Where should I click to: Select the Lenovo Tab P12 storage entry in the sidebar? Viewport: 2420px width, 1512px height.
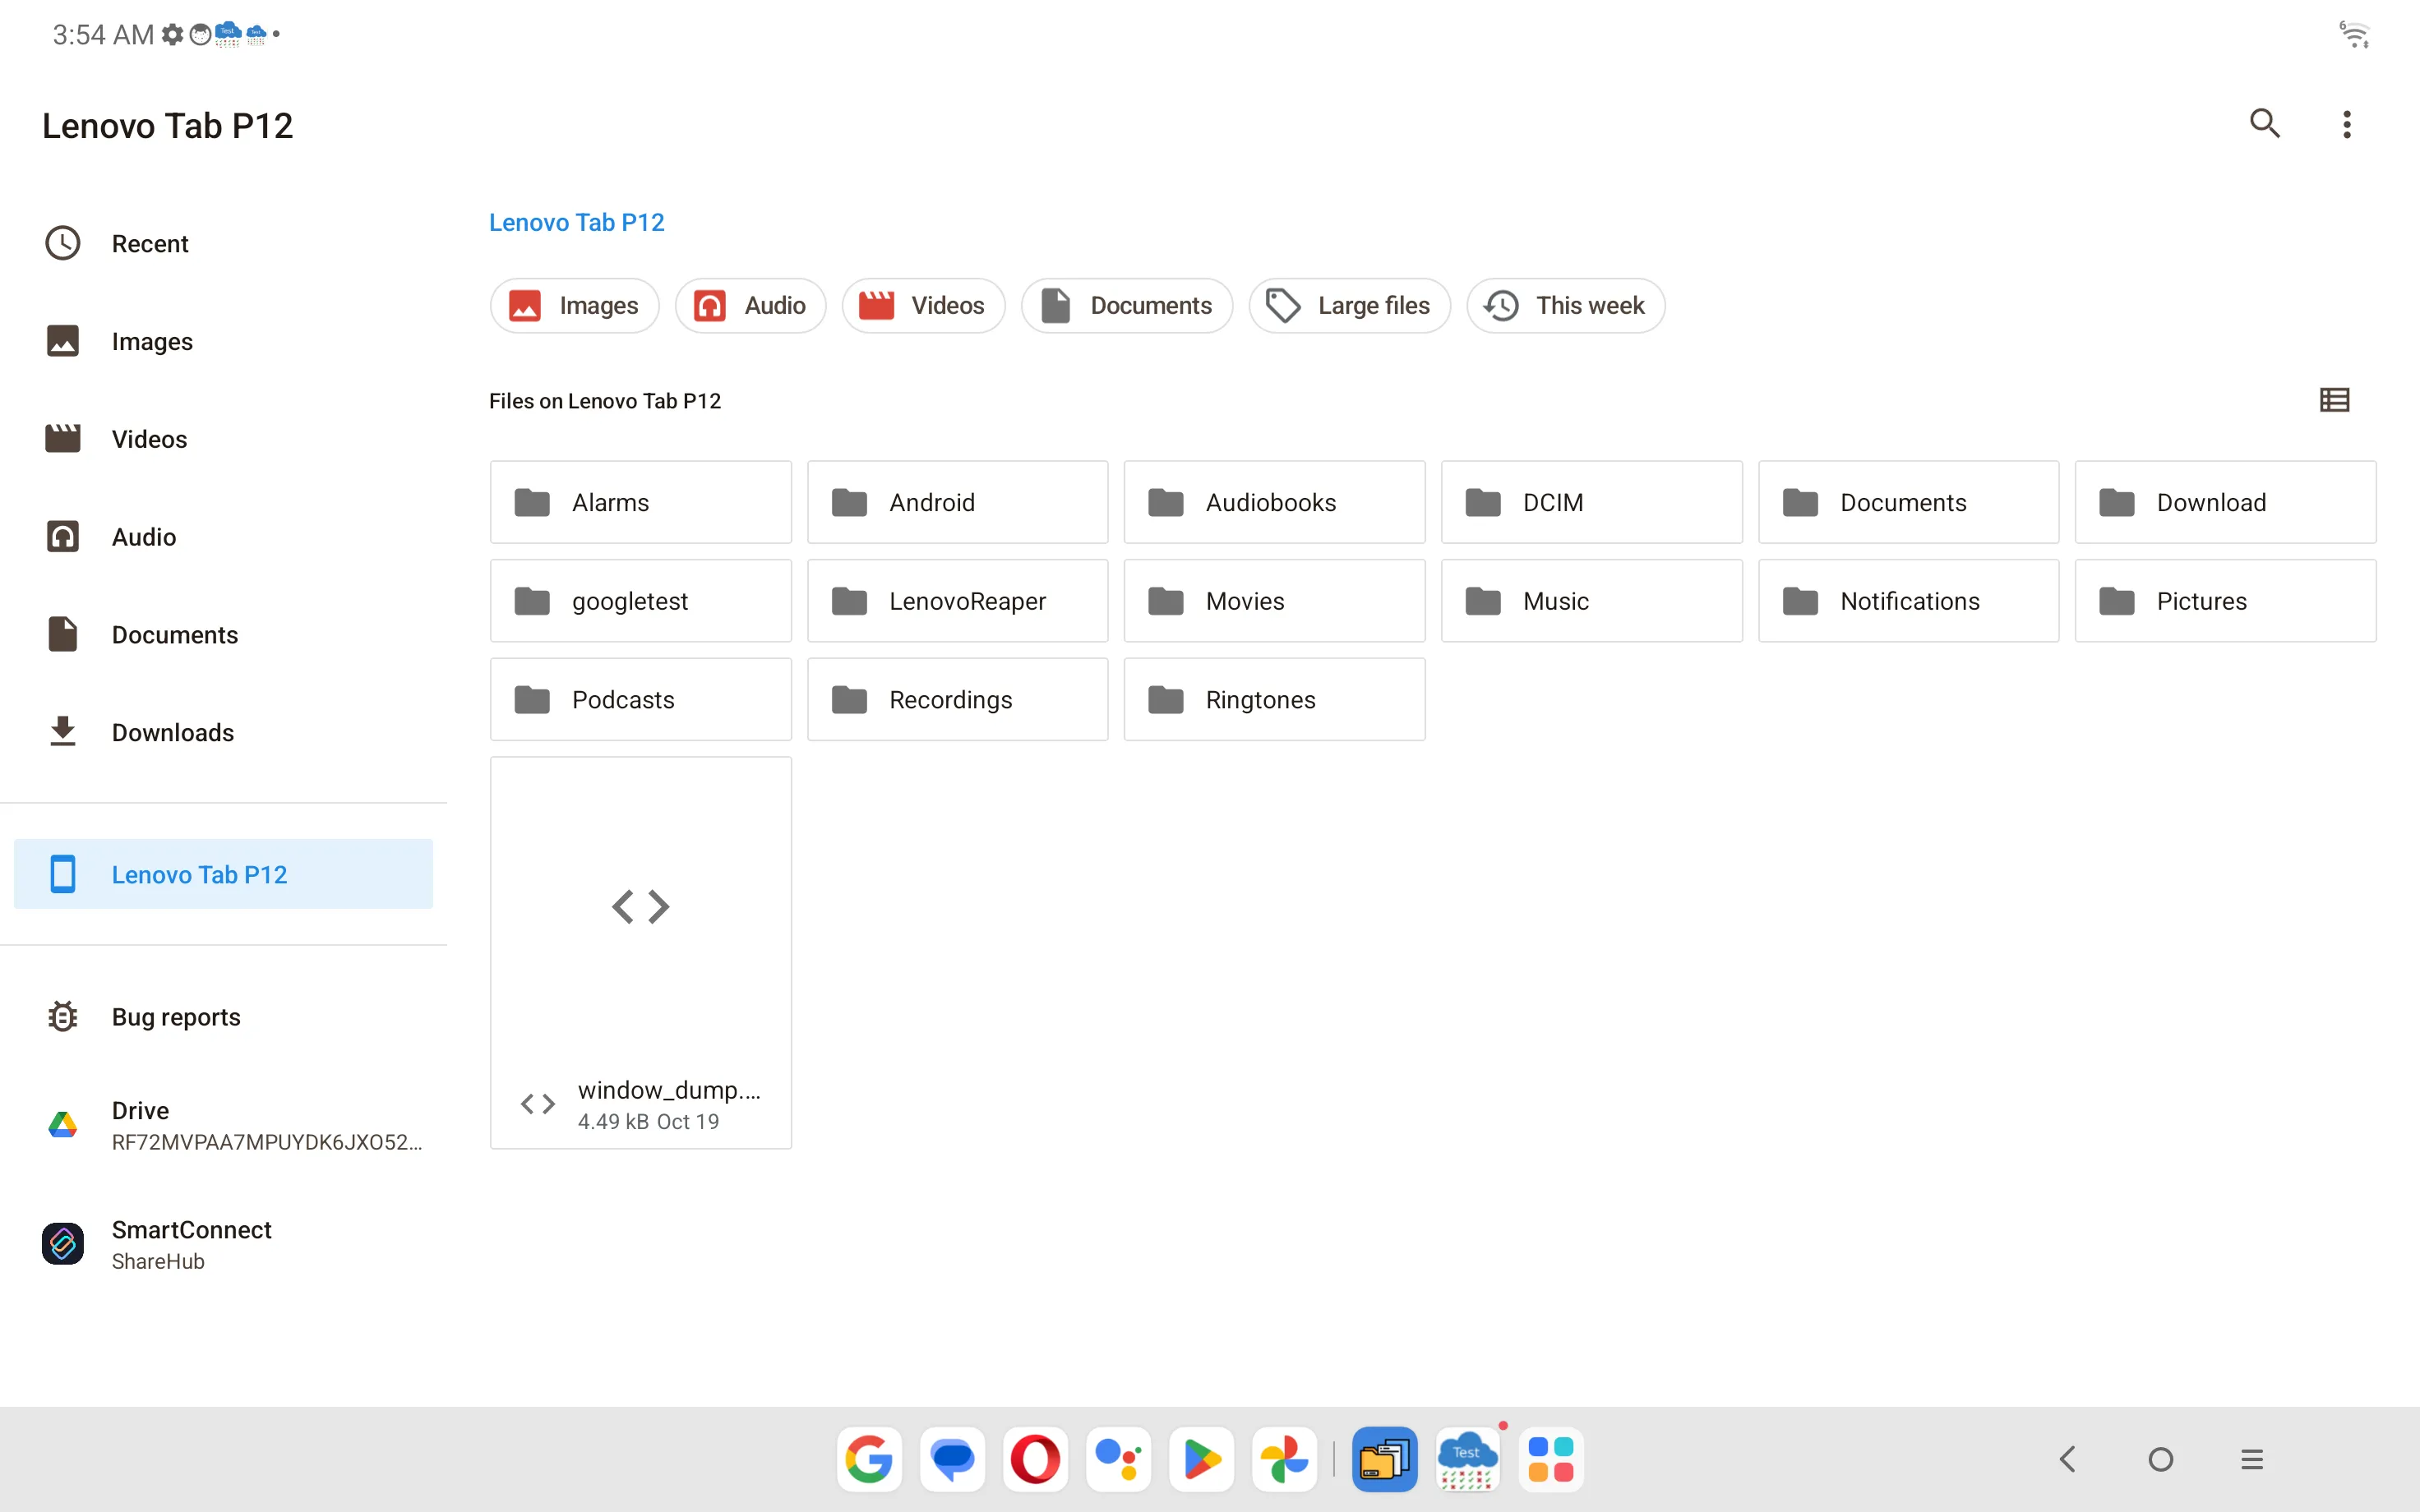click(x=223, y=874)
